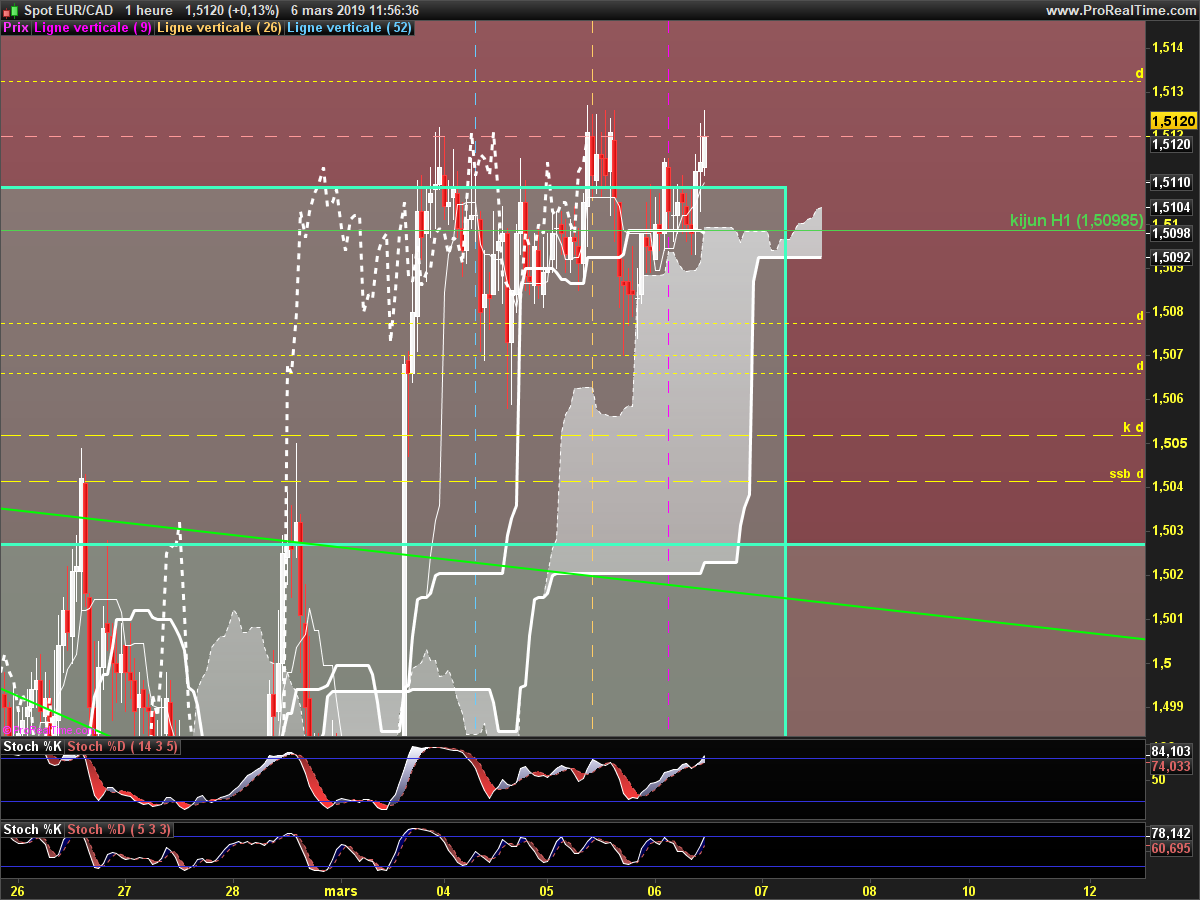Click the 'mars' date on time axis
This screenshot has height=900, width=1200.
341,890
